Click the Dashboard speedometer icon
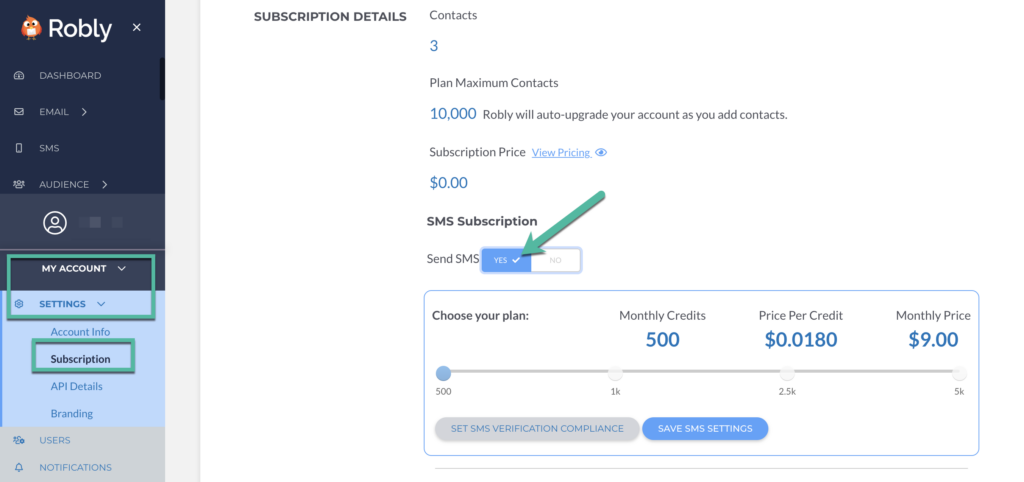The image size is (1024, 482). (x=19, y=76)
